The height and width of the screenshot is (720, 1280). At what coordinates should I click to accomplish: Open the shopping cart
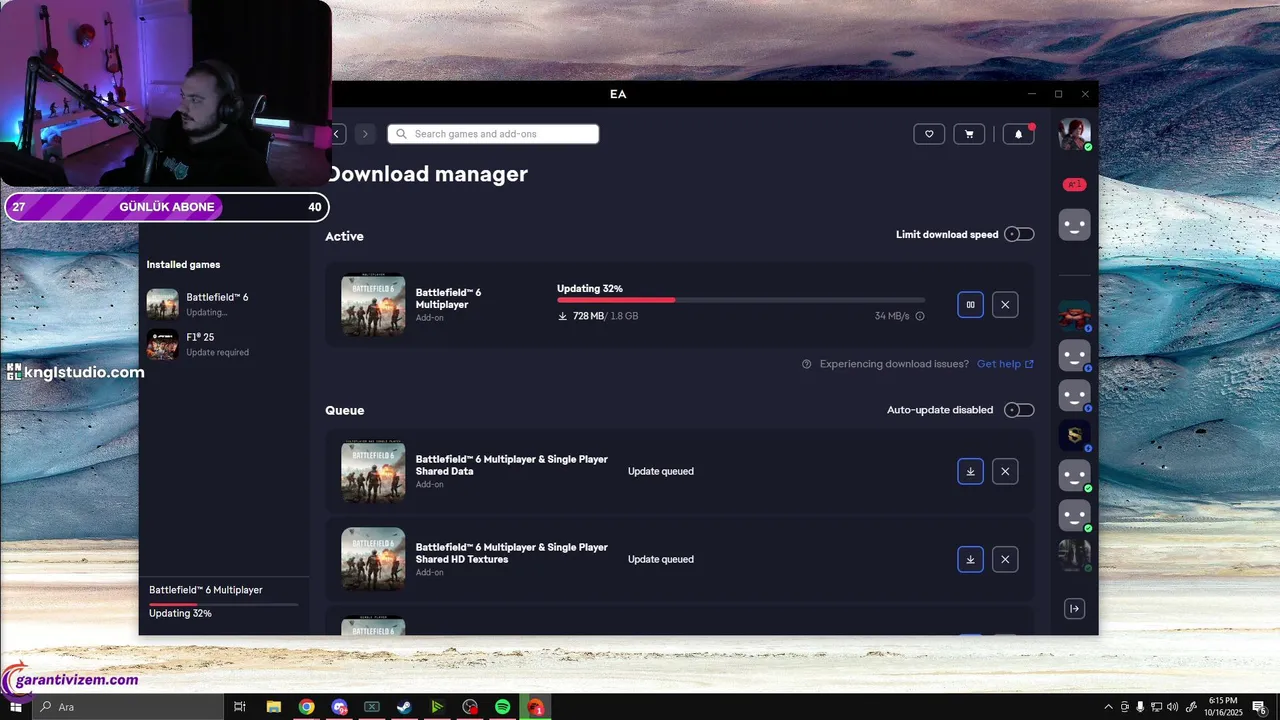point(969,134)
